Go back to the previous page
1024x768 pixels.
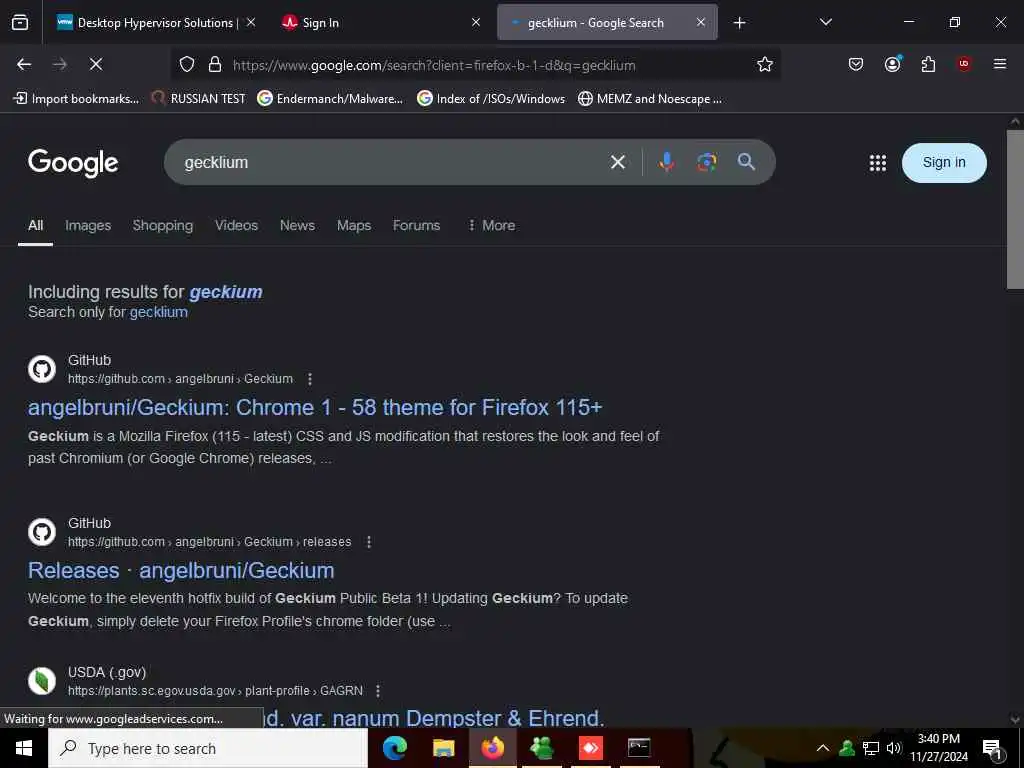[x=24, y=64]
